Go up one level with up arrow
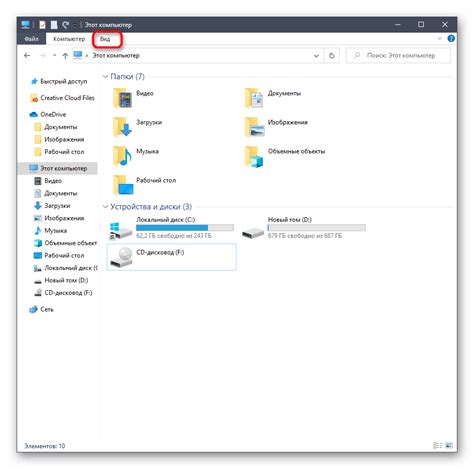The height and width of the screenshot is (469, 474). 65,56
